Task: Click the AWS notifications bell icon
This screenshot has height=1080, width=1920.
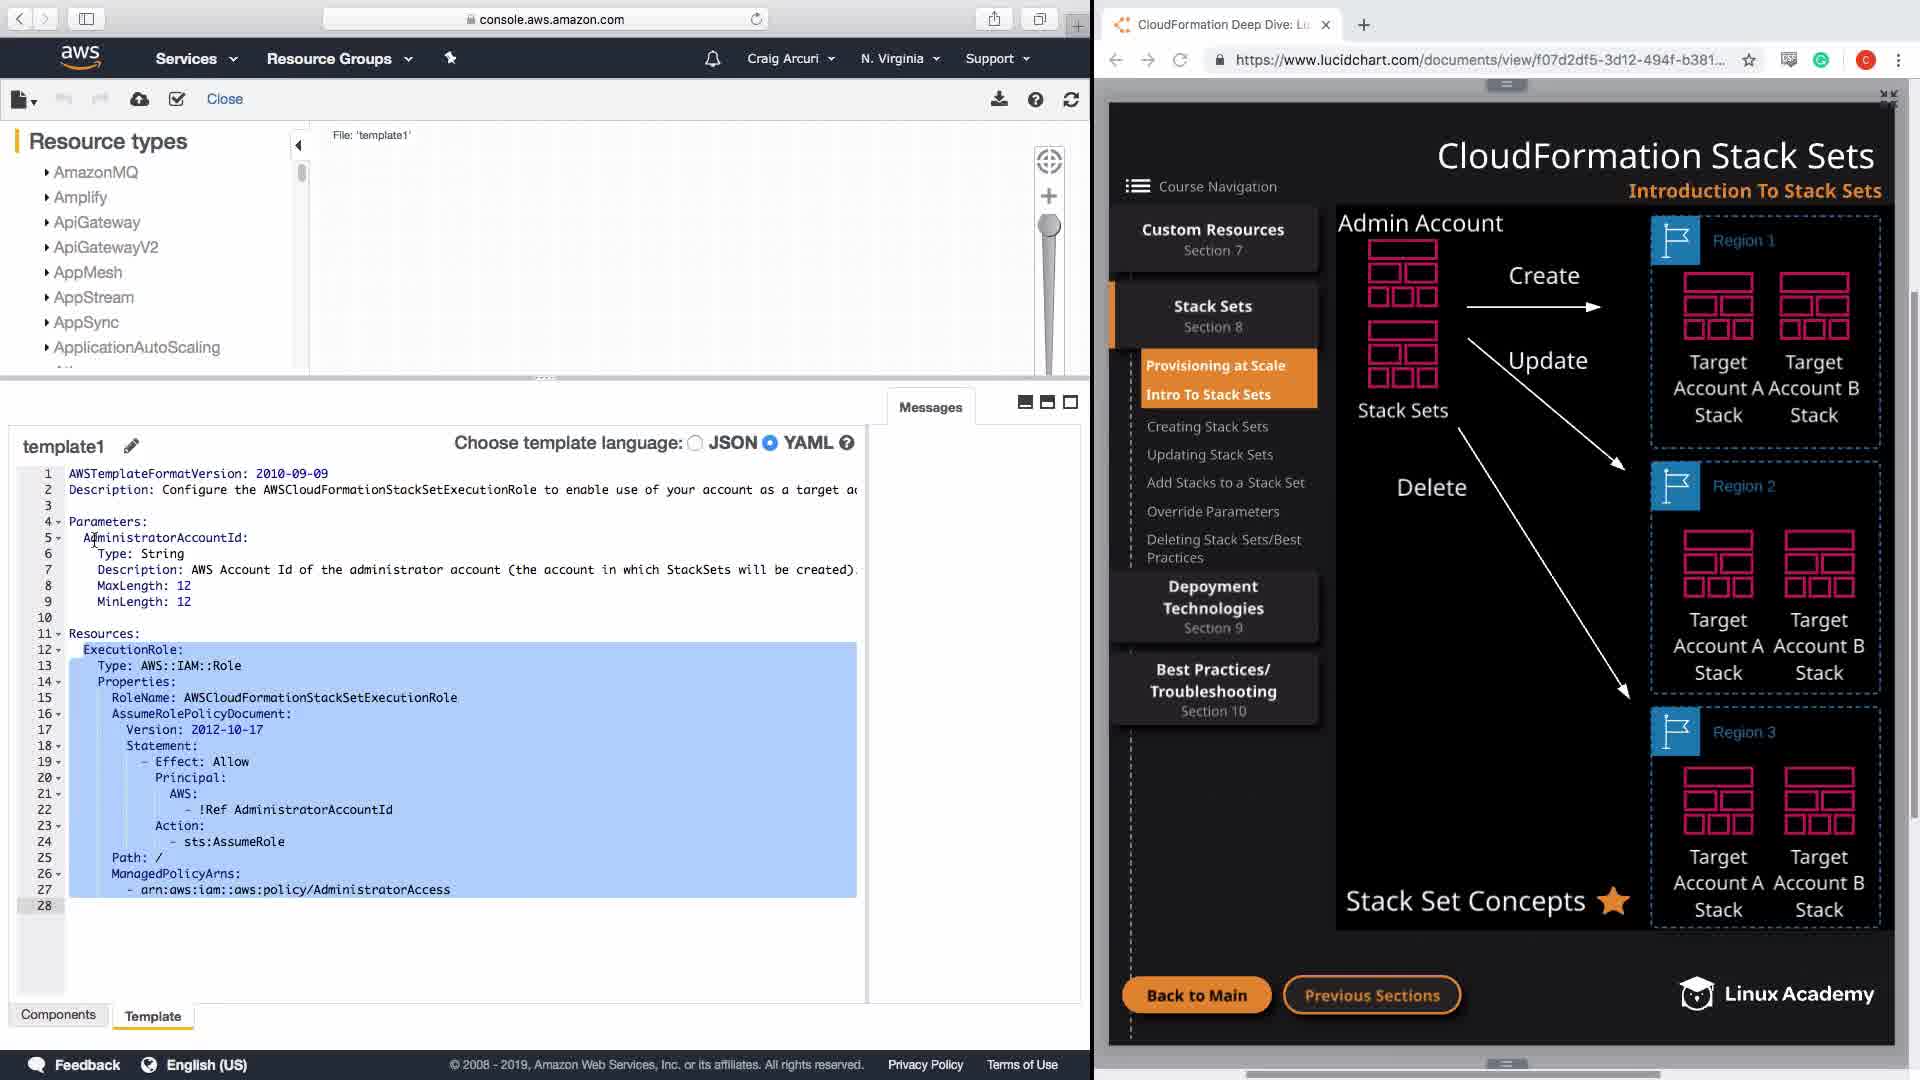Action: click(712, 59)
